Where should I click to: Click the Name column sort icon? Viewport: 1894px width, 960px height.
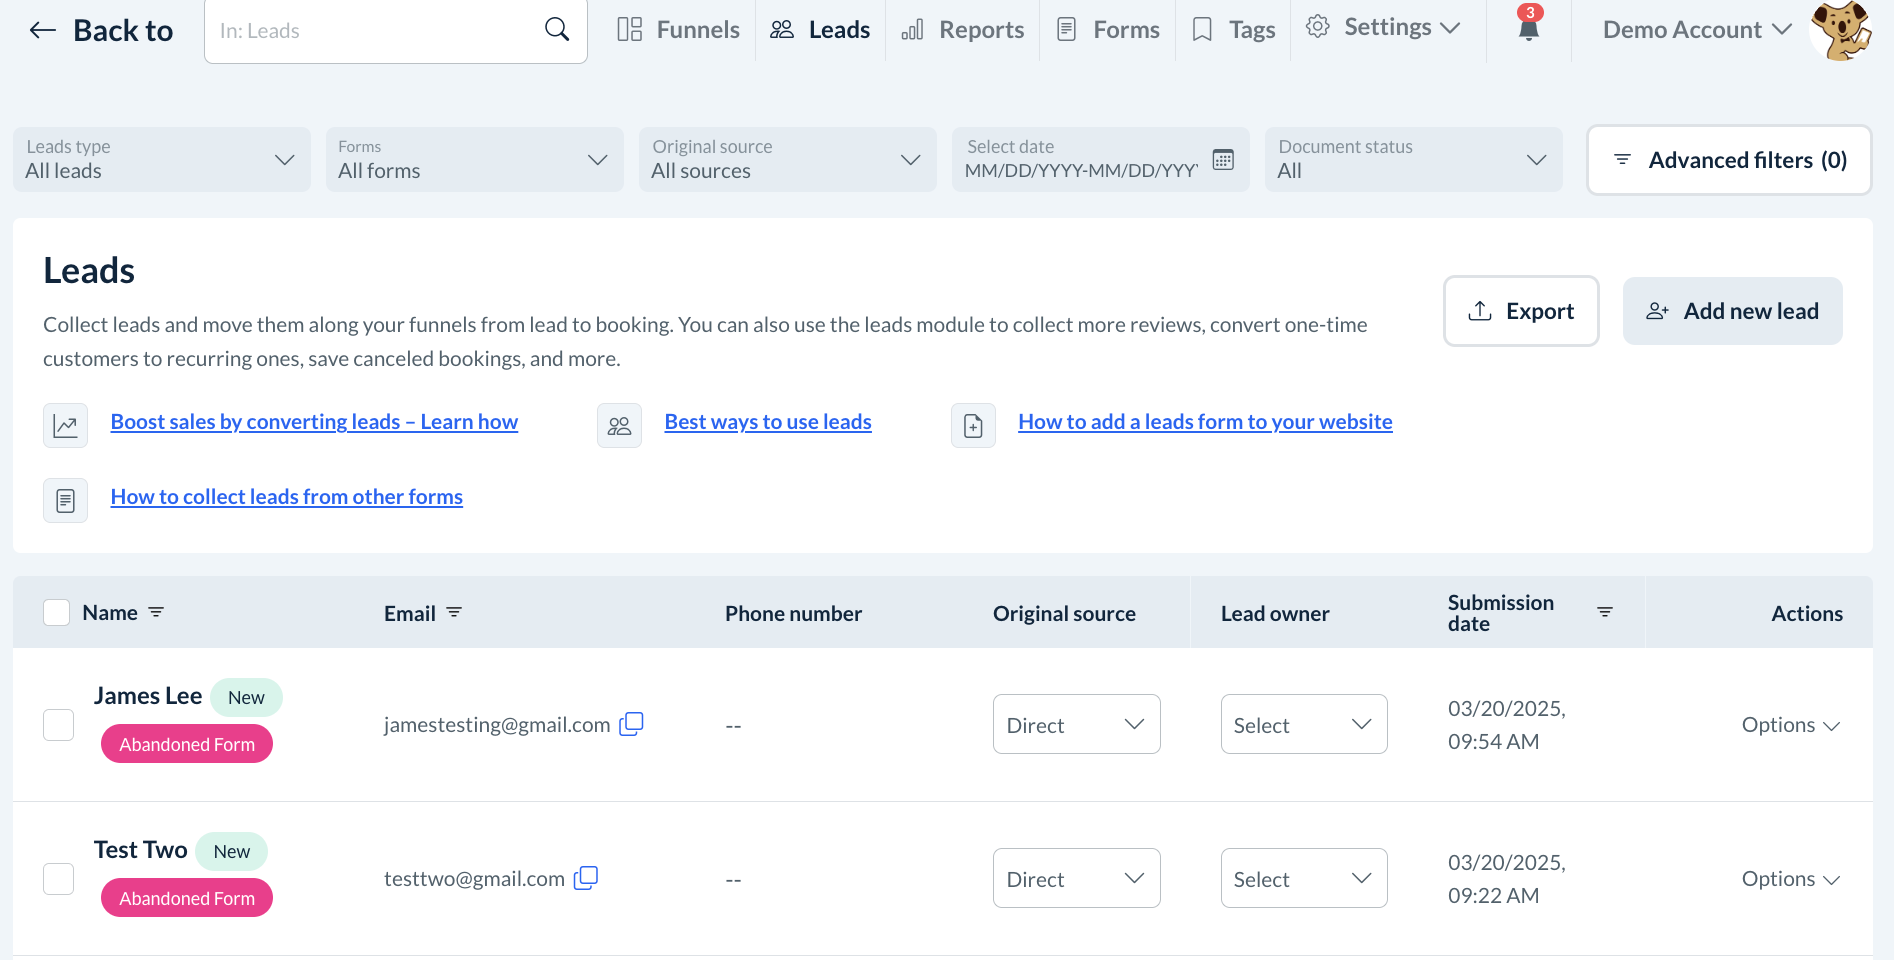click(x=156, y=612)
